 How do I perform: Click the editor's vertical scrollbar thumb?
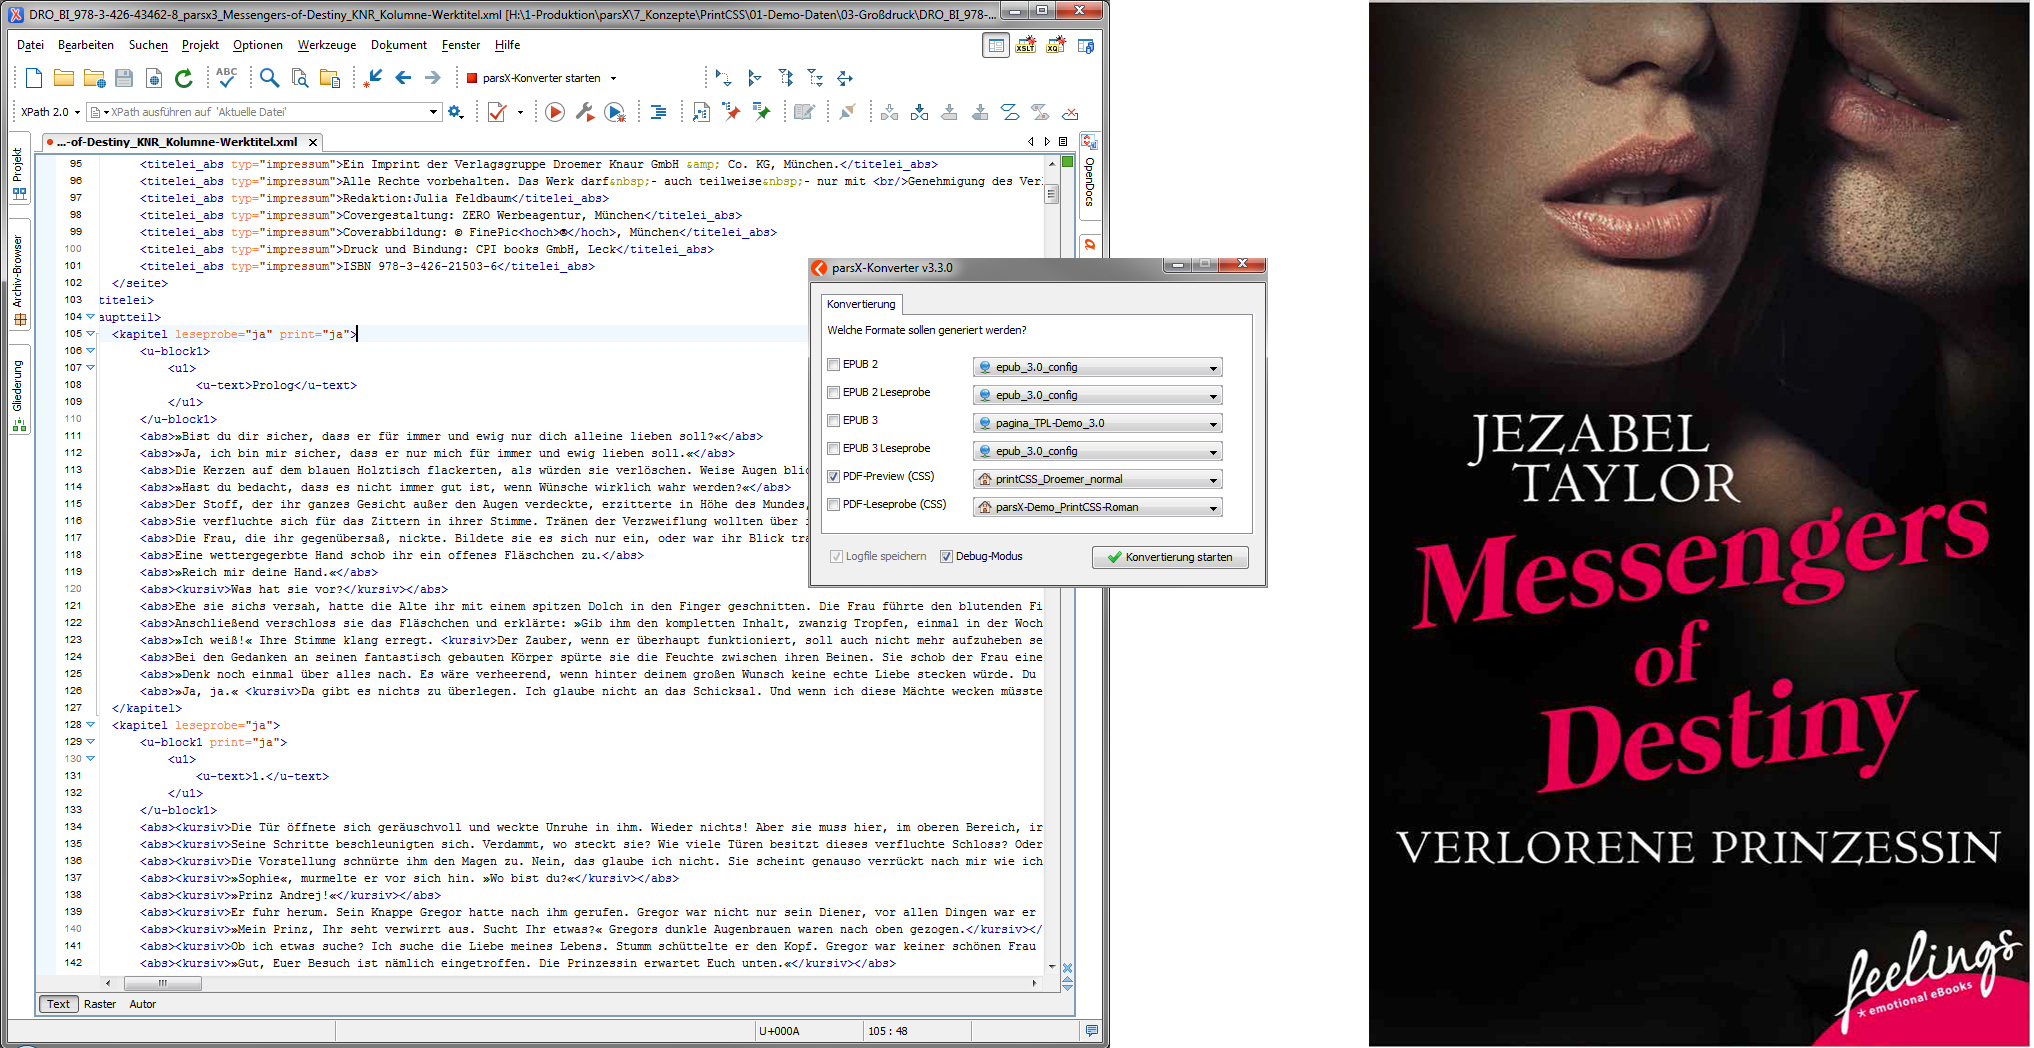coord(1052,195)
